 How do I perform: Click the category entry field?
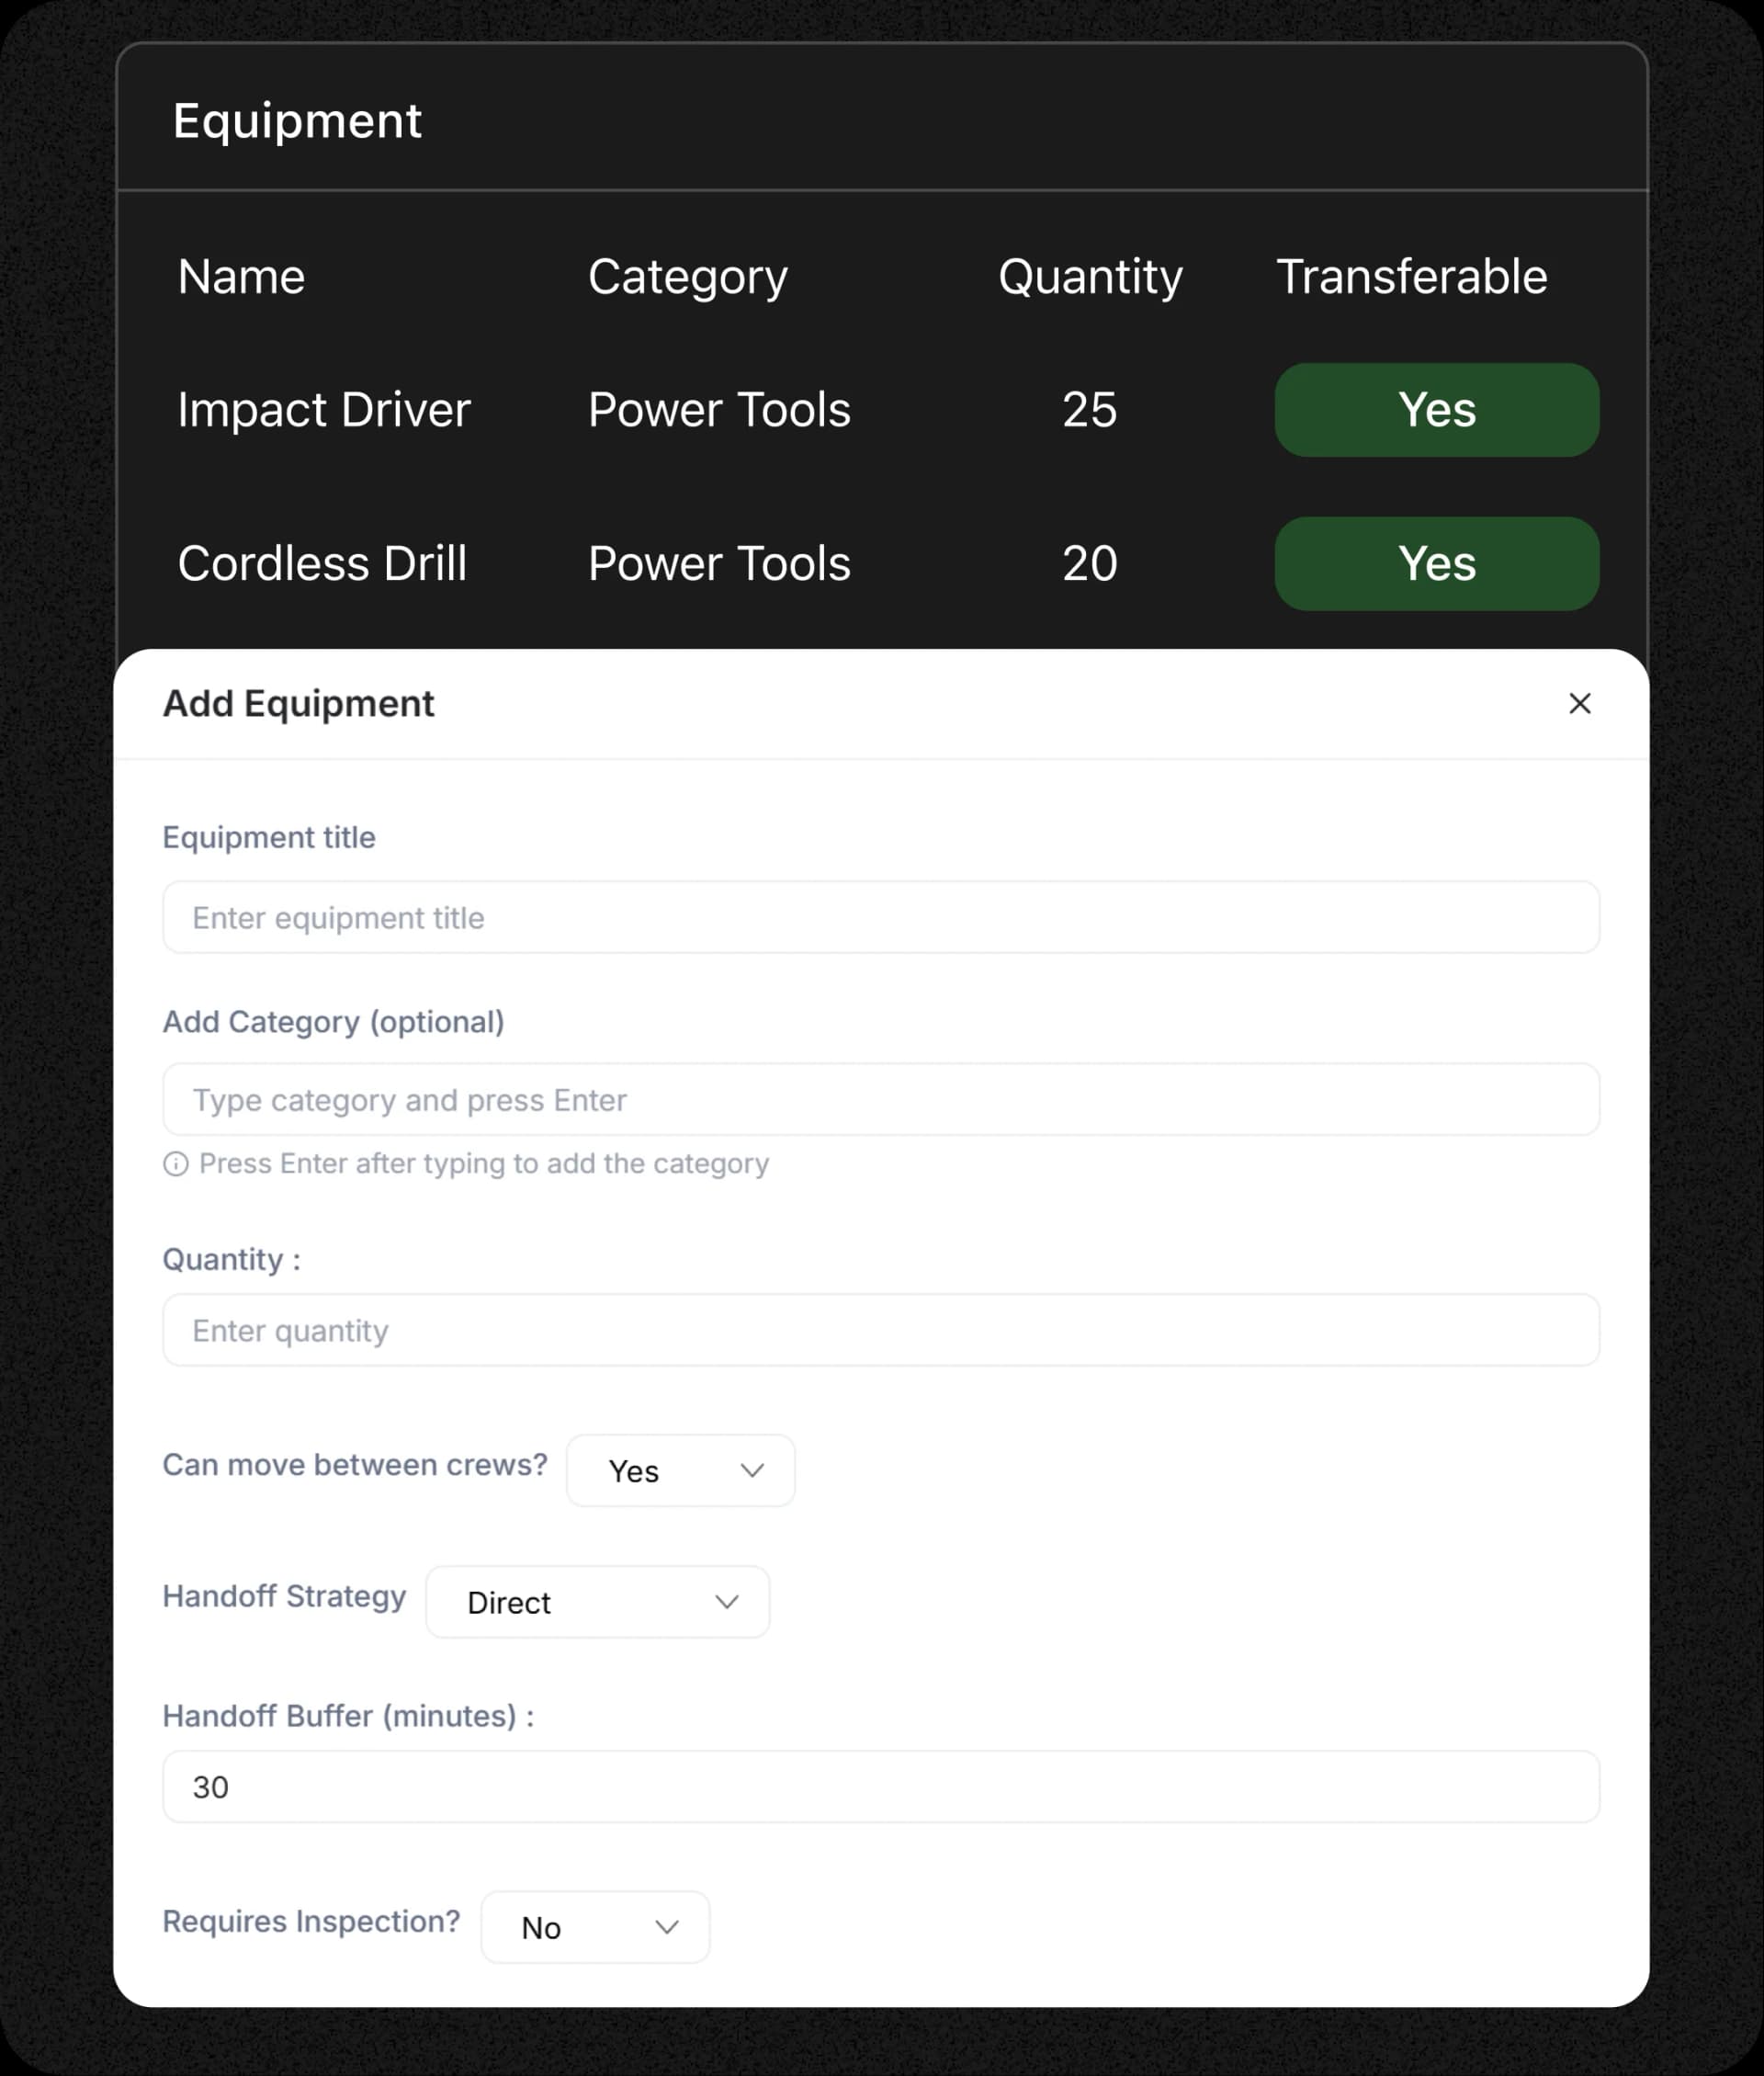(x=880, y=1099)
